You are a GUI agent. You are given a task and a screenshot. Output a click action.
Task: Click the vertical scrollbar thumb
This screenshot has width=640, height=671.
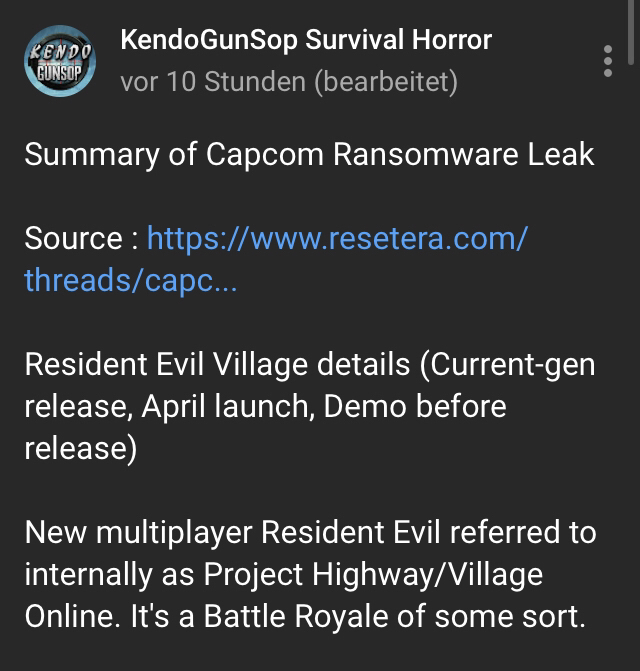[631, 33]
